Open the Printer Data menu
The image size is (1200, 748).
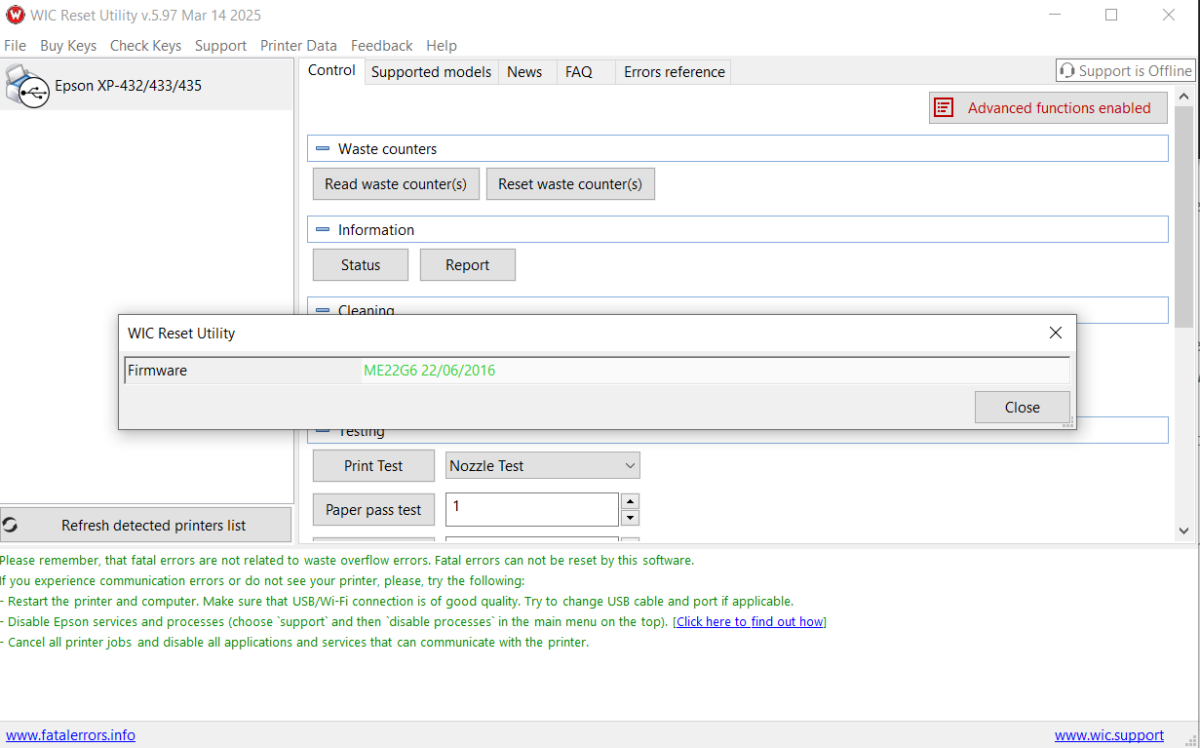tap(298, 46)
